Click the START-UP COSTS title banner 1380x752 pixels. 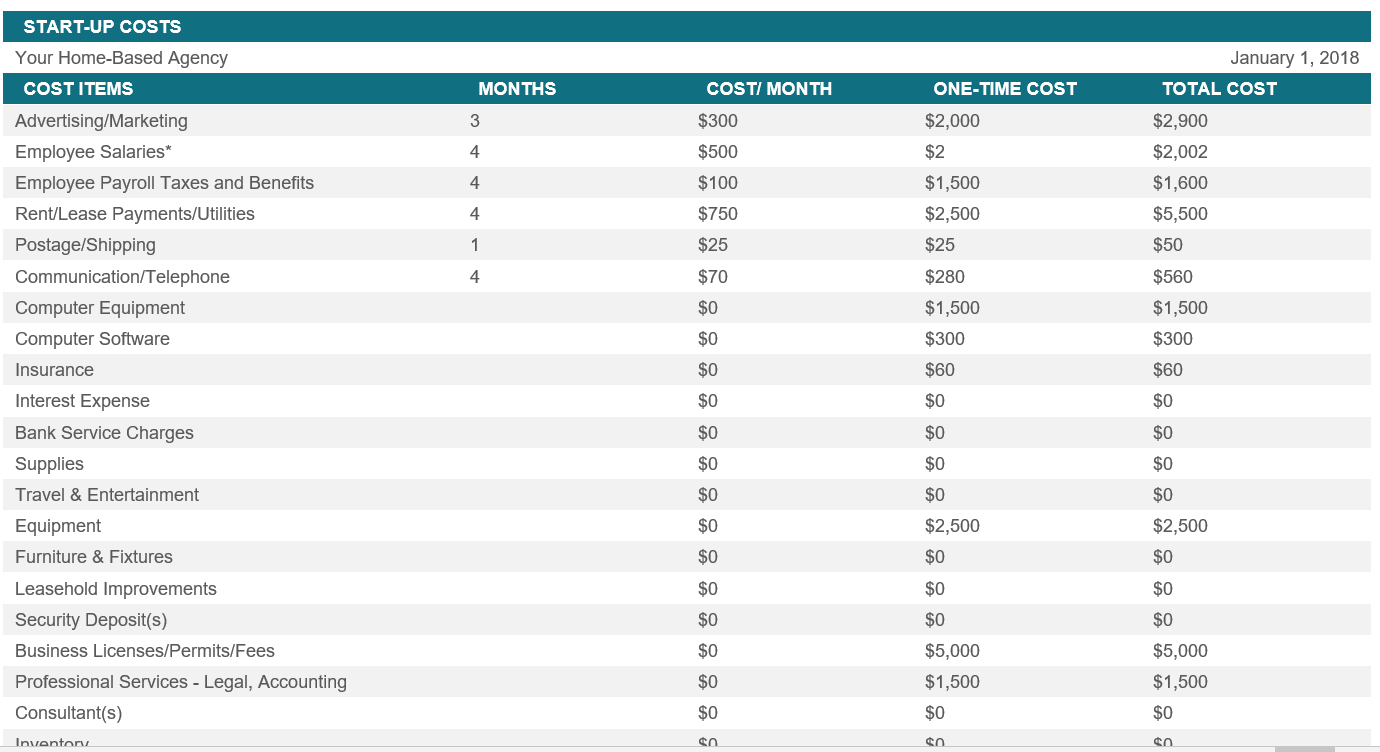click(x=102, y=27)
